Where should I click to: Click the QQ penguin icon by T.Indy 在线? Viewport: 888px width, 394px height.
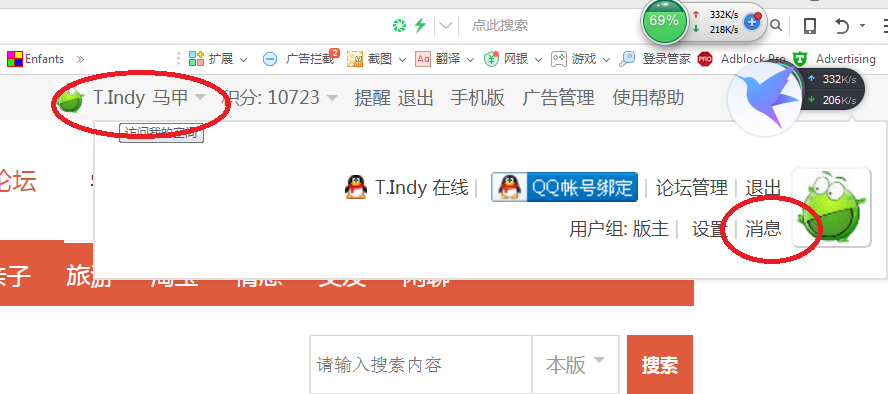356,187
